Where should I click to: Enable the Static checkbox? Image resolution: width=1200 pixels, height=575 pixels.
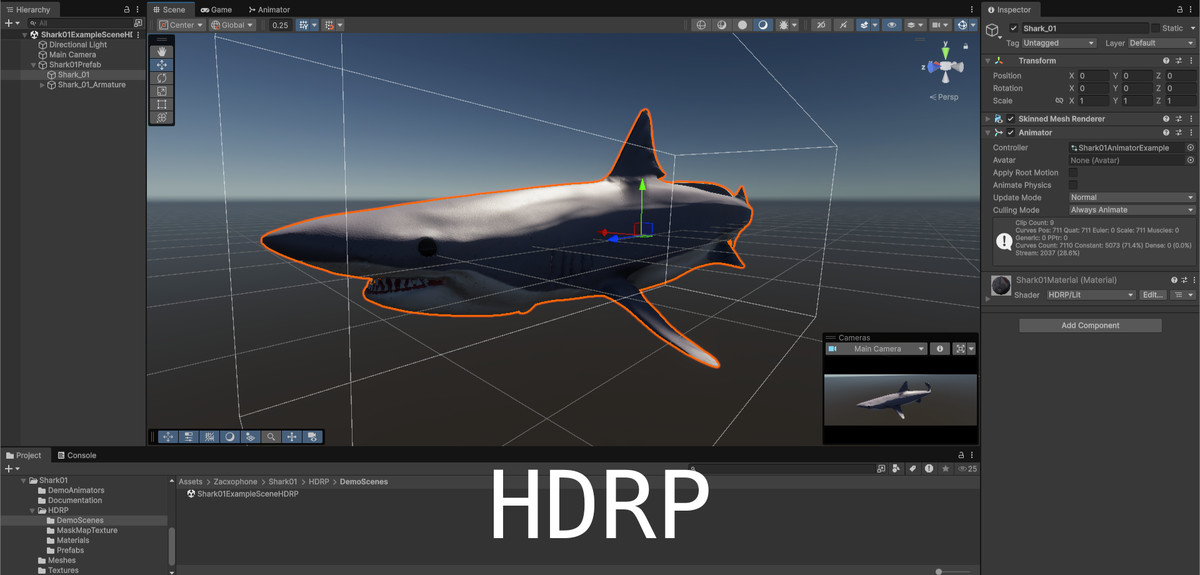coord(1155,28)
